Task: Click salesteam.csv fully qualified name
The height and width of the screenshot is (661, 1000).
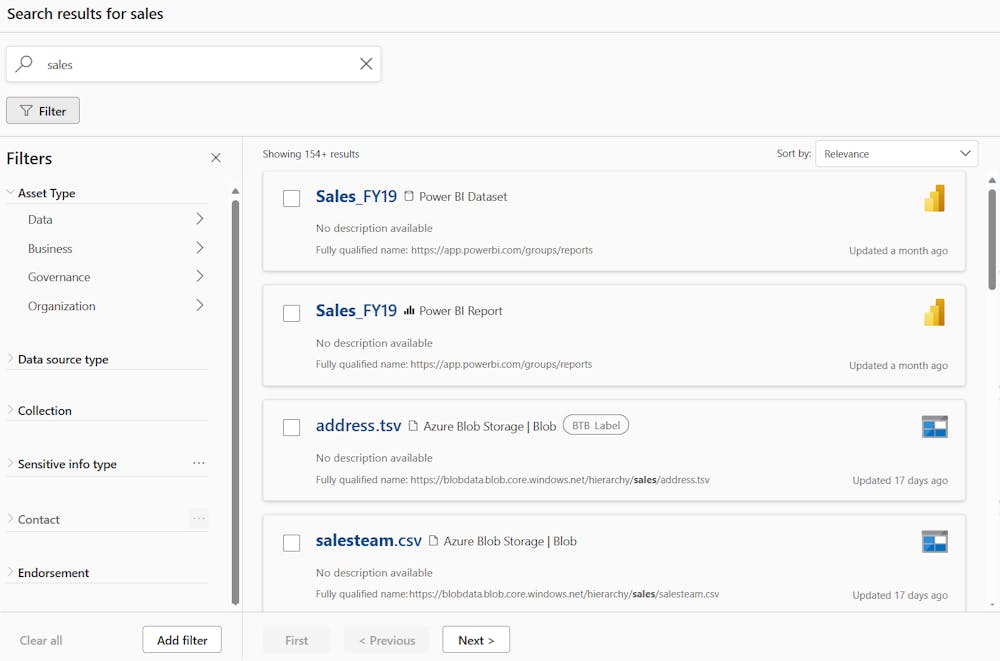Action: (517, 594)
